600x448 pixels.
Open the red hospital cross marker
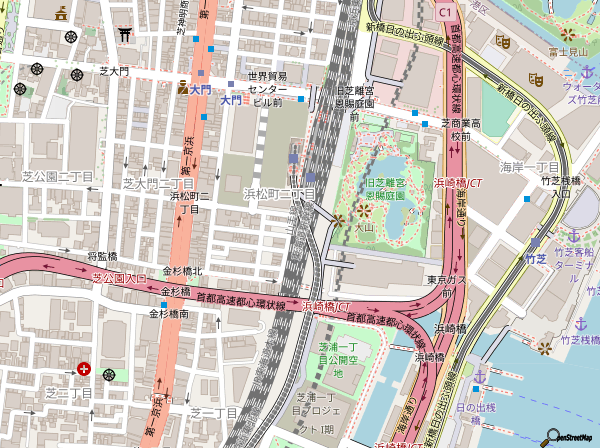(x=83, y=370)
